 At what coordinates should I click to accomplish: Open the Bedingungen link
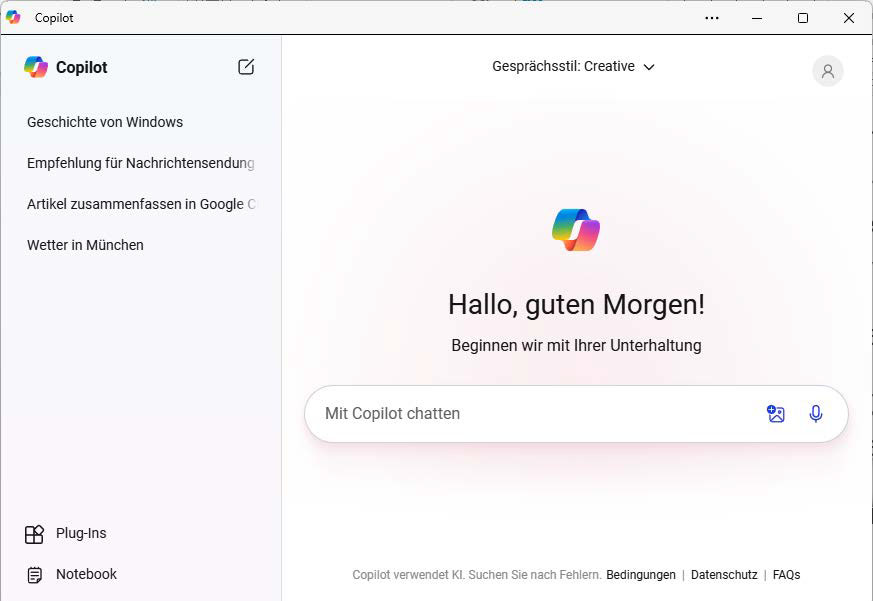(641, 575)
